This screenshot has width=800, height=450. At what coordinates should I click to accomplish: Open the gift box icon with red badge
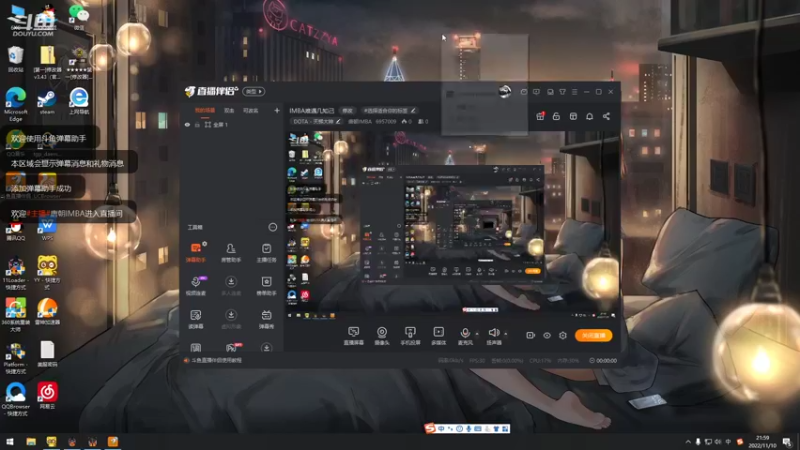tap(540, 116)
